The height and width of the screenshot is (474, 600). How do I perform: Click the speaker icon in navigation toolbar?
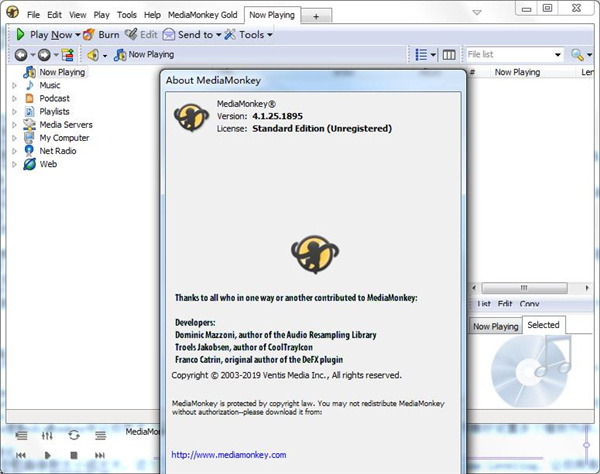(x=93, y=55)
